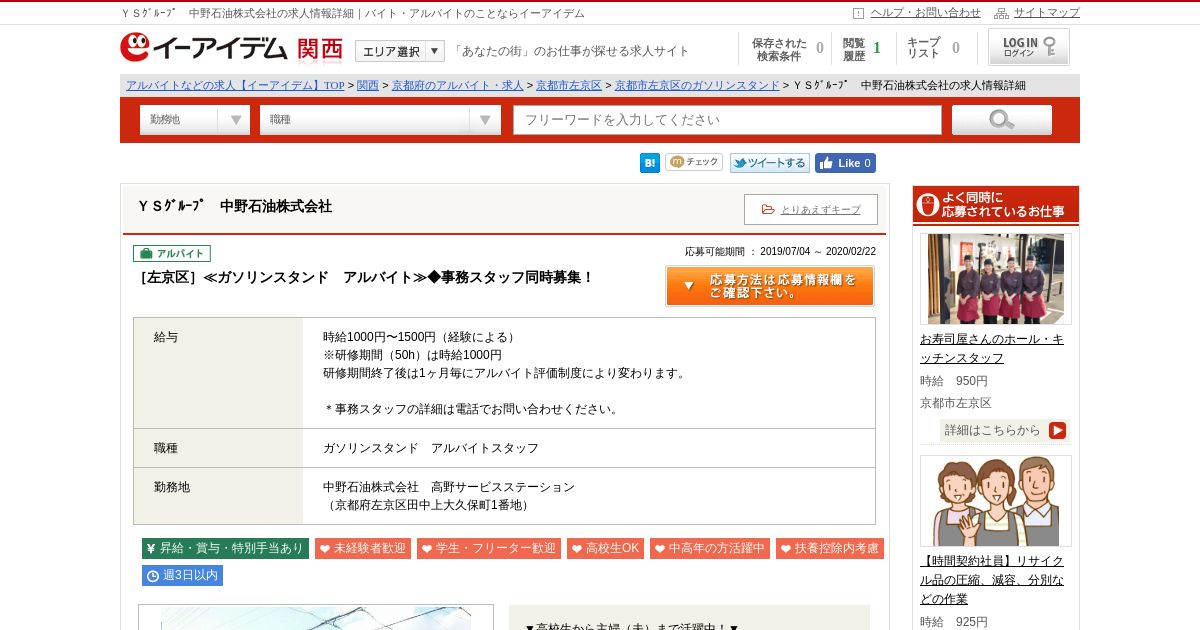Open 【時間契約社員】リサイクル品 job link
The width and height of the screenshot is (1200, 630).
992,580
